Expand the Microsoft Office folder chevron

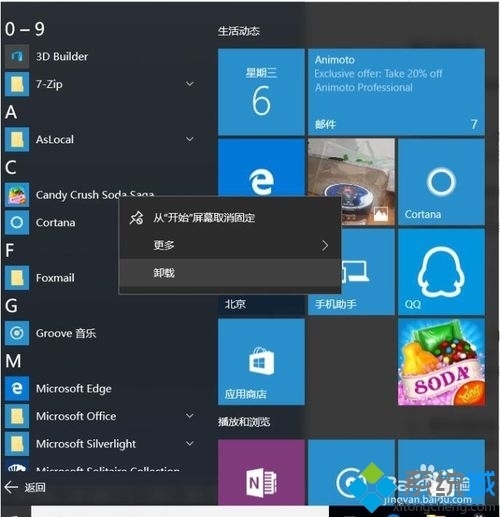(x=190, y=416)
